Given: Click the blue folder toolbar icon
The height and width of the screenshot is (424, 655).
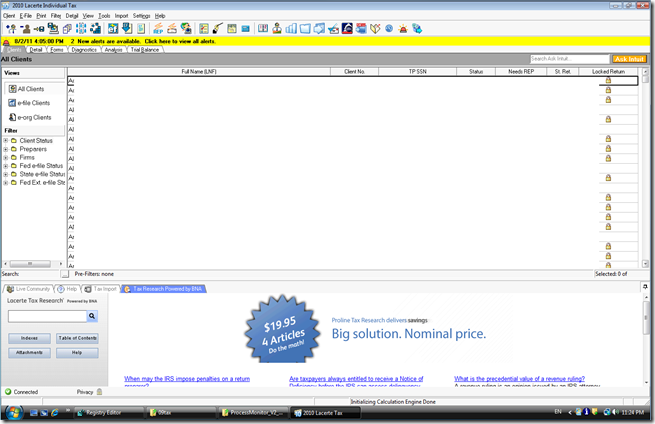Looking at the screenshot, I should click(305, 28).
